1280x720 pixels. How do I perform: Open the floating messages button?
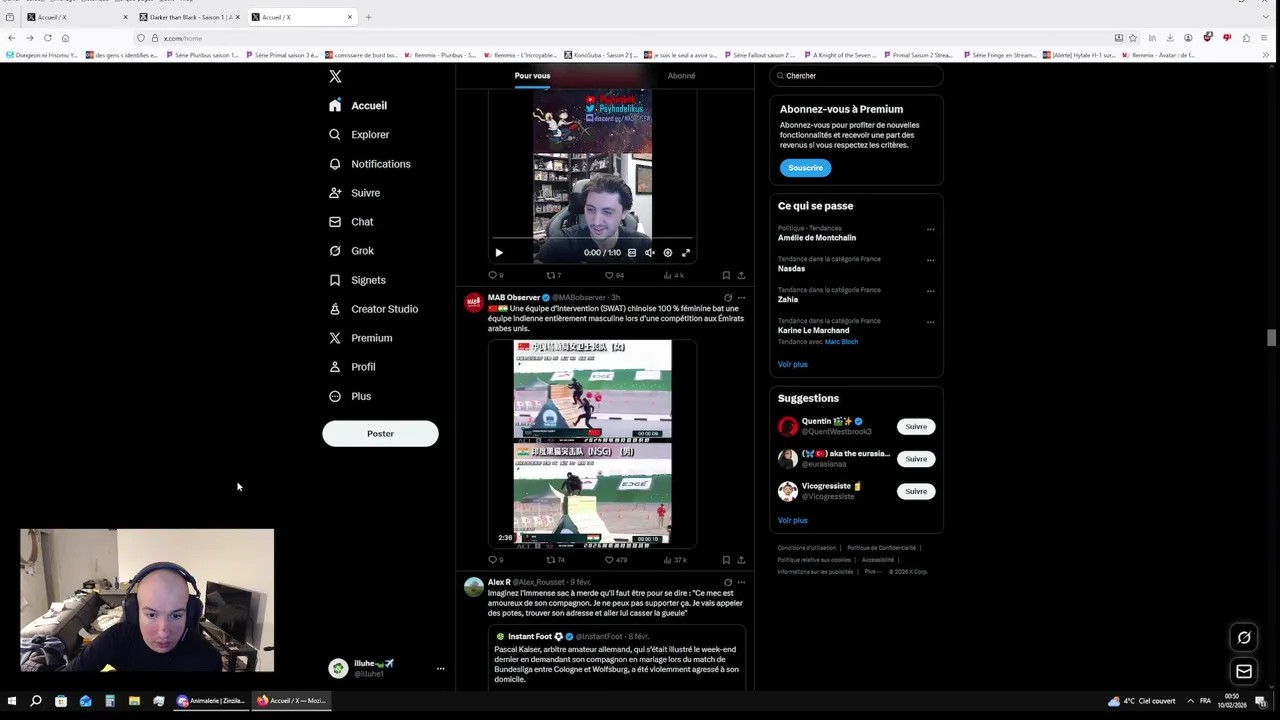1244,671
